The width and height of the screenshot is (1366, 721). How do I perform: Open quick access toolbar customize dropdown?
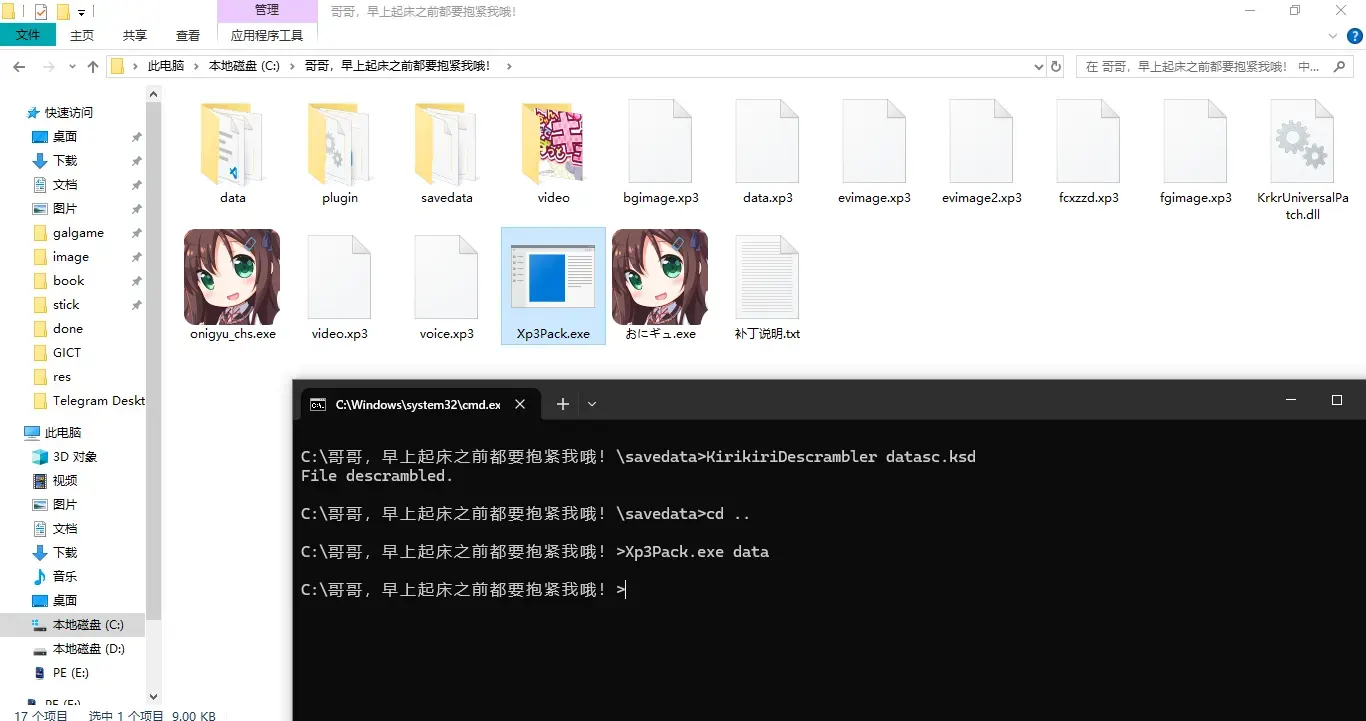coord(81,12)
